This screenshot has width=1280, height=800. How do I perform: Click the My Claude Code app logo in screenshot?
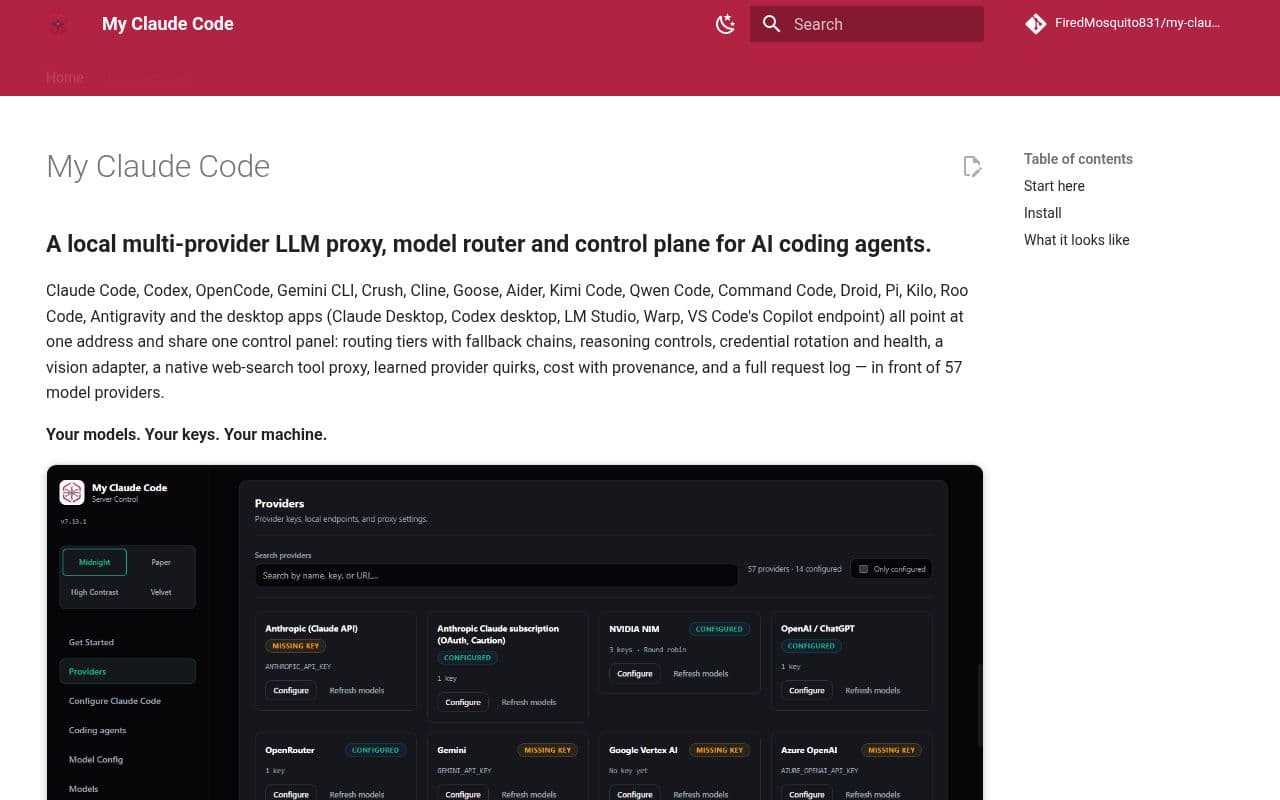(72, 492)
